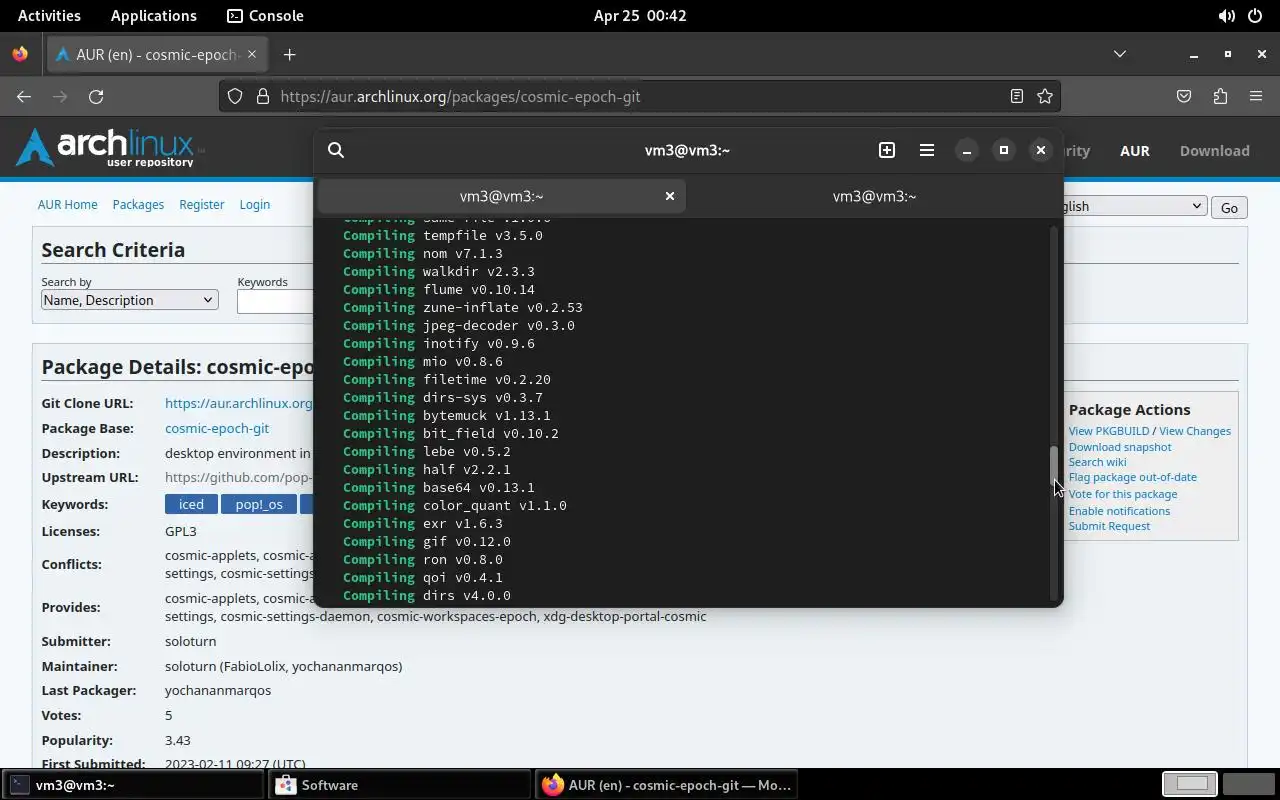The height and width of the screenshot is (800, 1280).
Task: Expand the Firefox list all tabs chevron
Action: pos(1120,54)
